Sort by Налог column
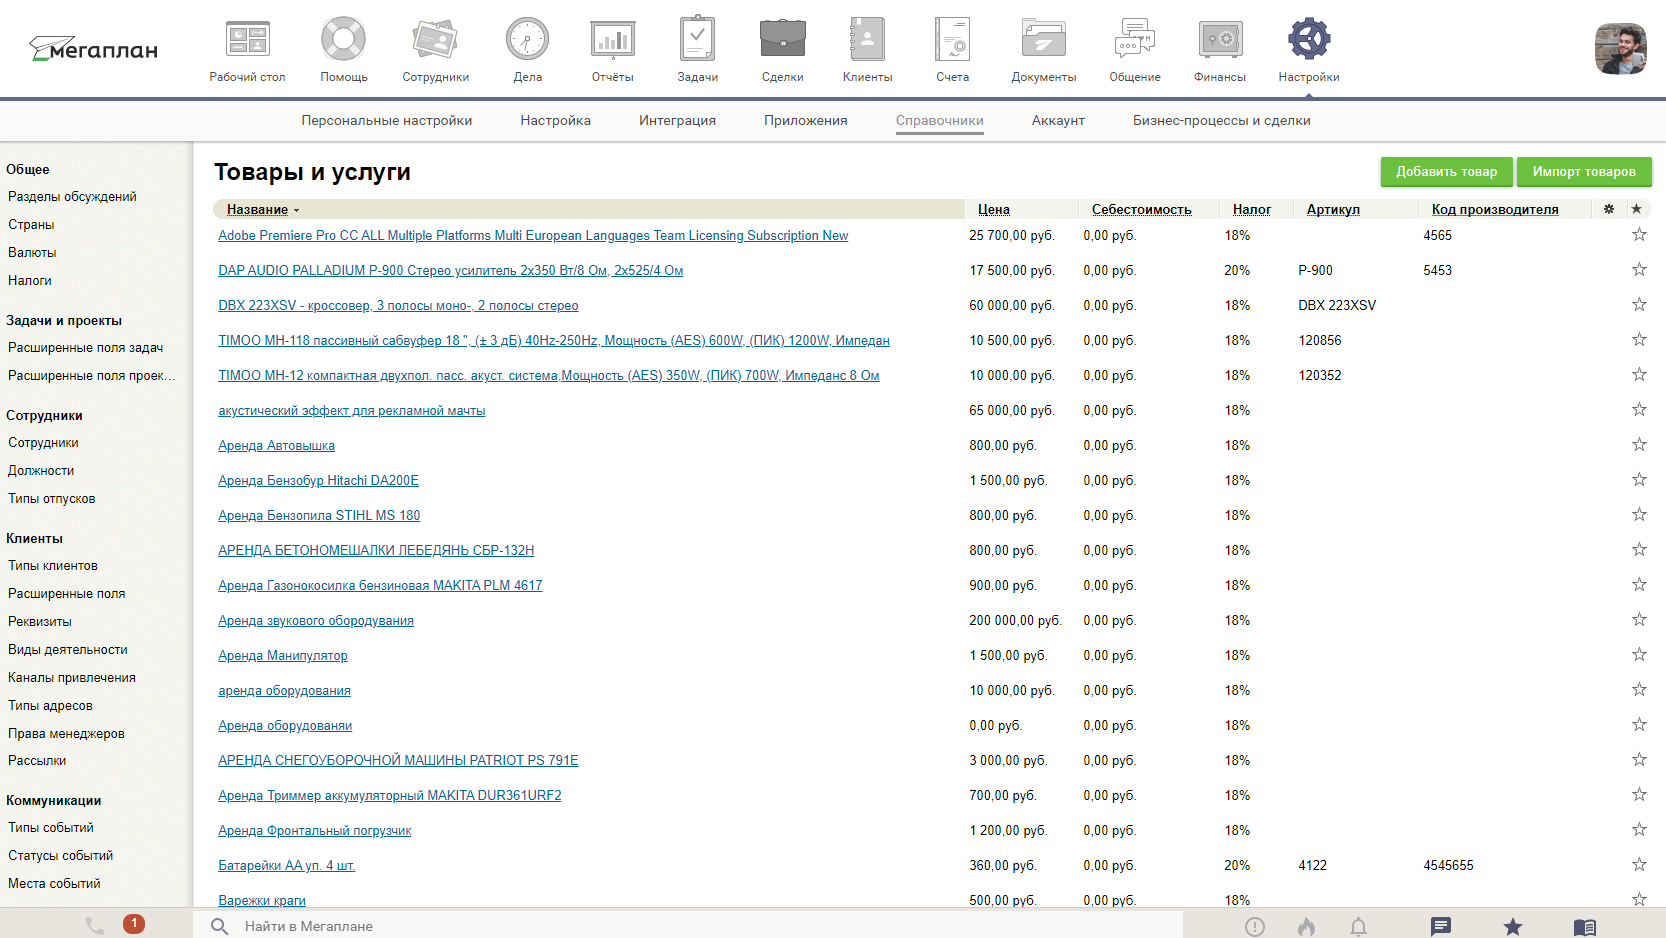This screenshot has width=1666, height=938. [1251, 209]
